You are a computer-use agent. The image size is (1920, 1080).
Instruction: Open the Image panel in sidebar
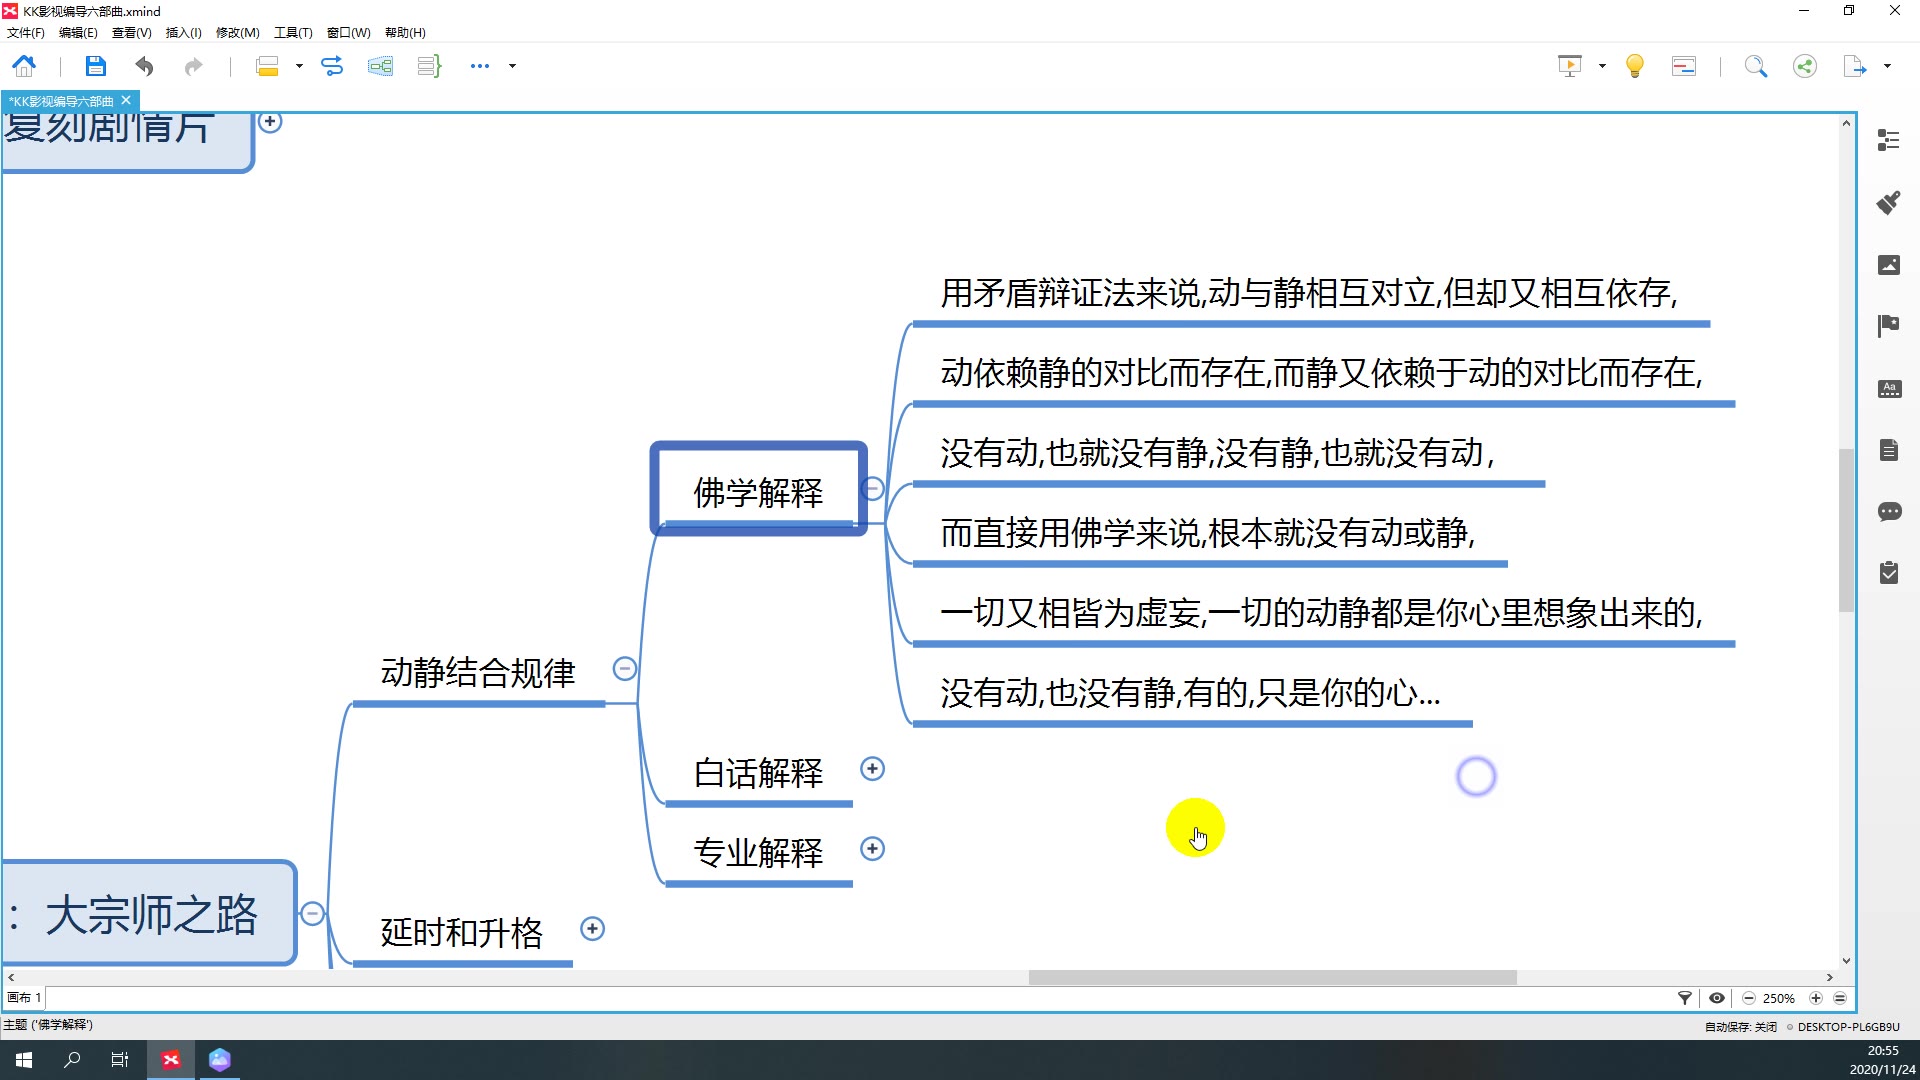click(1888, 264)
